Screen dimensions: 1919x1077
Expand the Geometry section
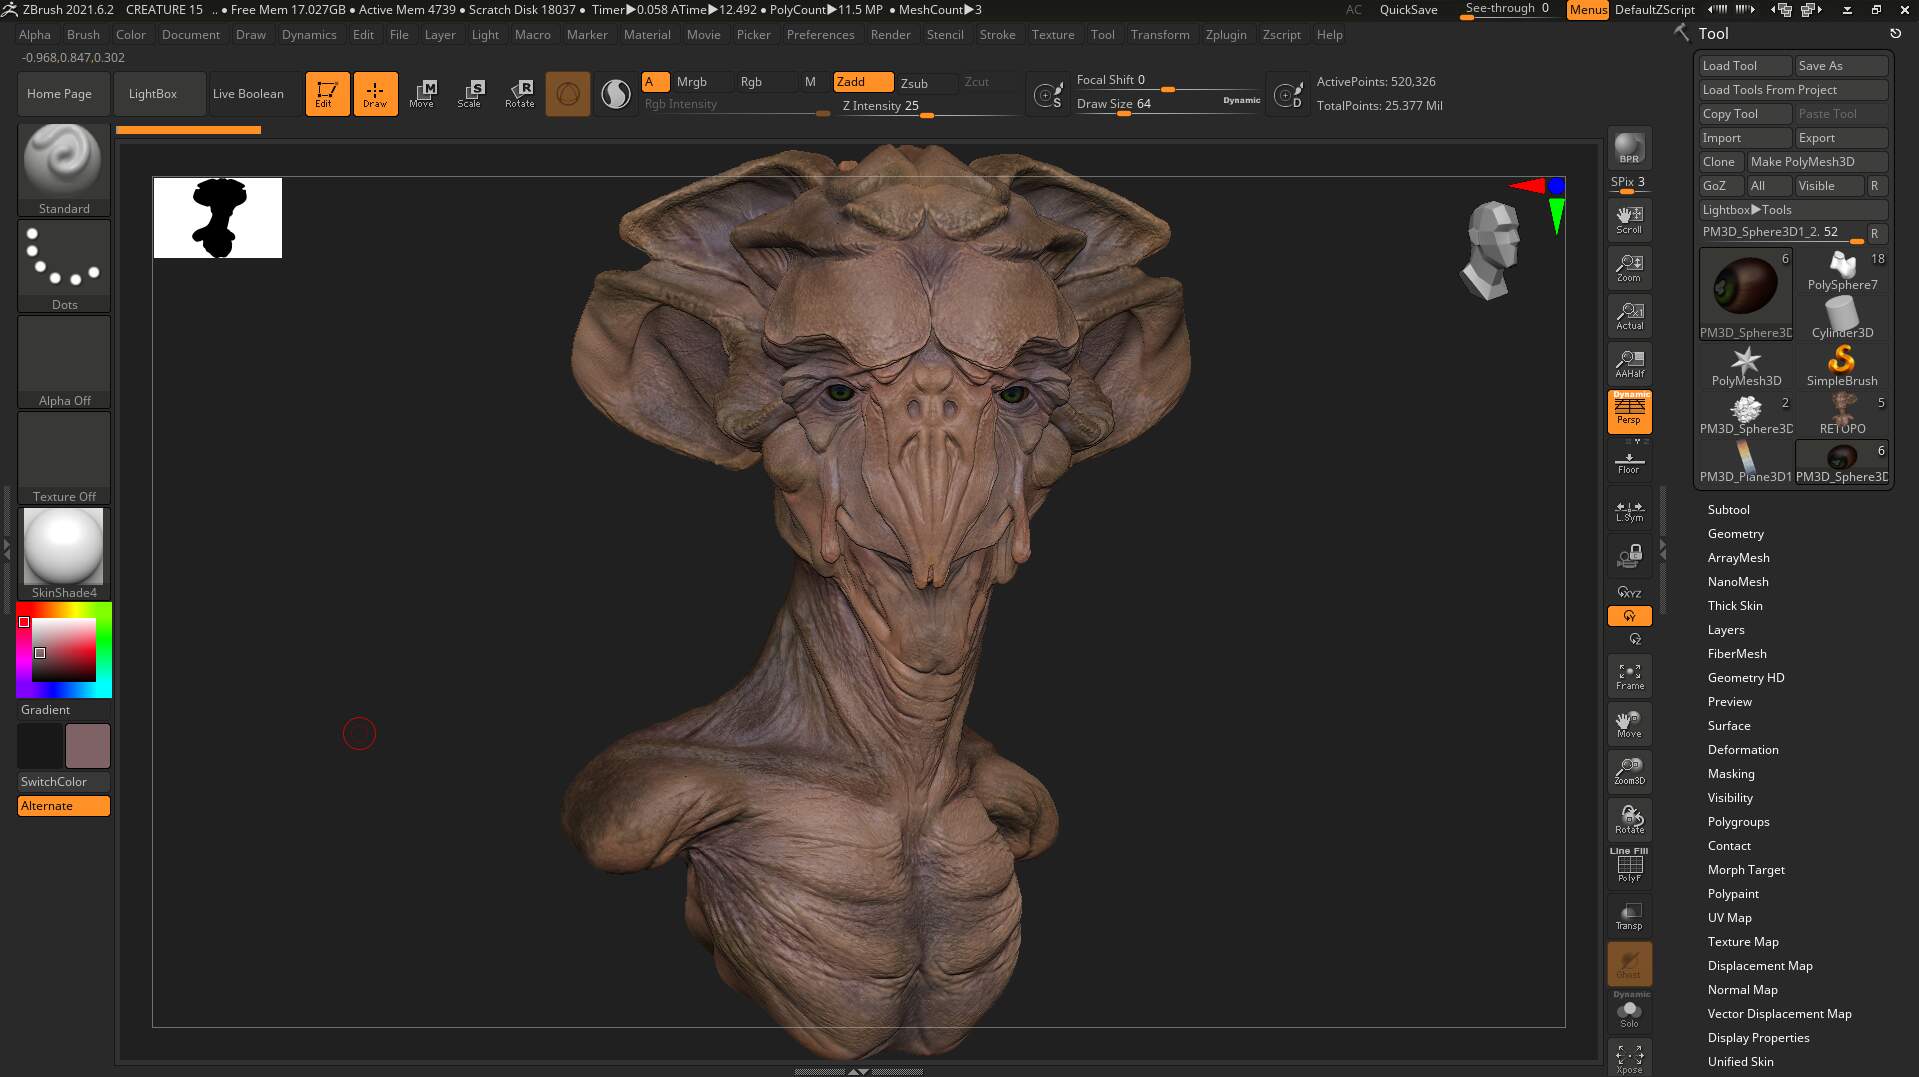pos(1735,534)
